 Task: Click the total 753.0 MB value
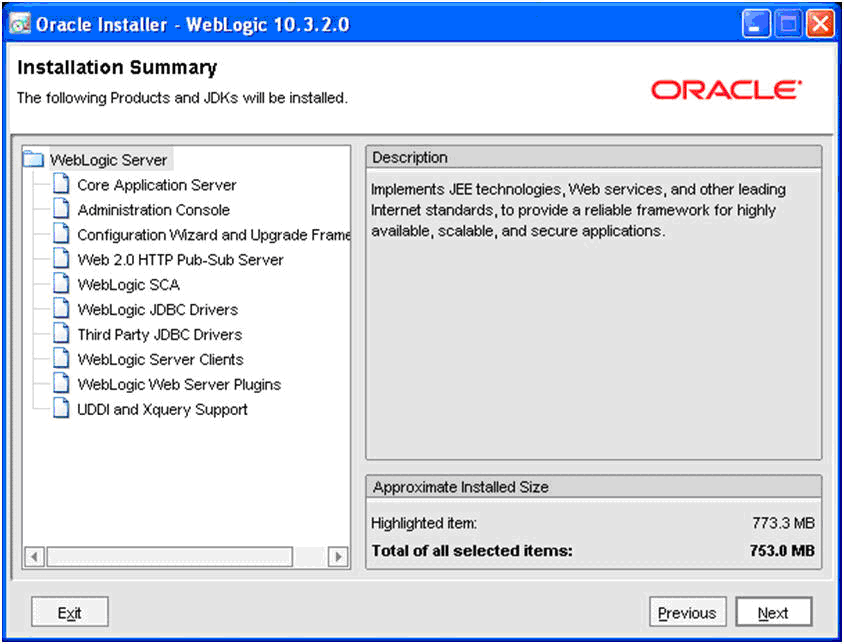782,551
